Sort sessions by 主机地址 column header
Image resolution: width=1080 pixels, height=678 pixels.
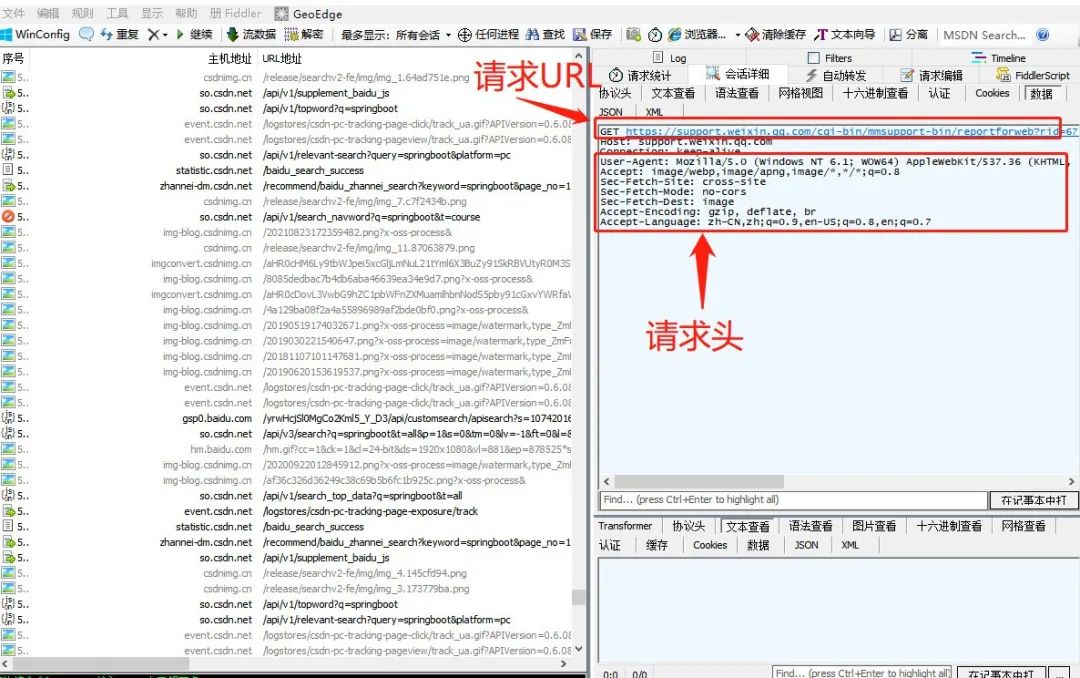[x=230, y=59]
